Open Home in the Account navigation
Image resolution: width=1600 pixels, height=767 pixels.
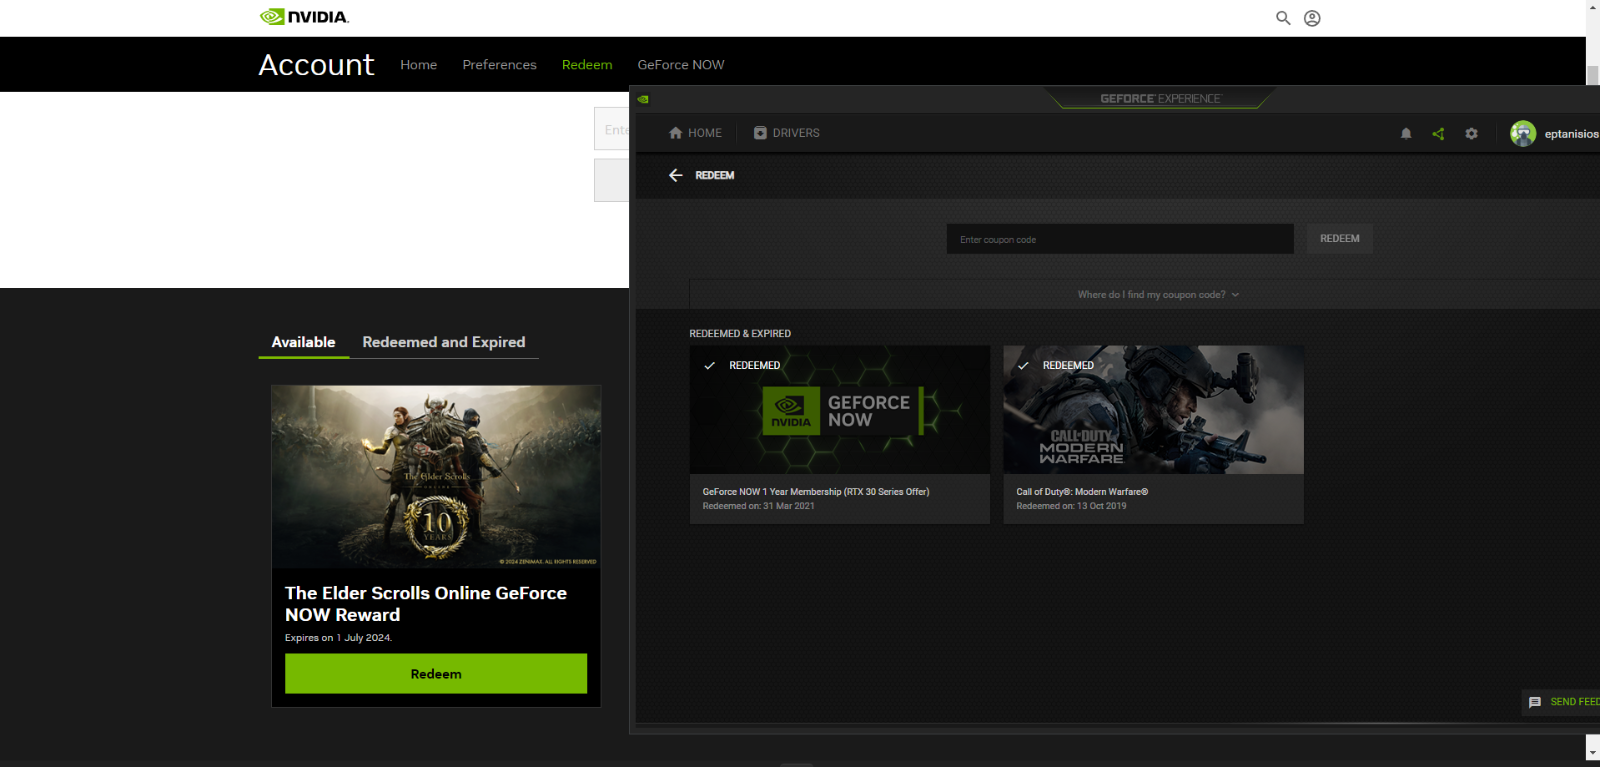tap(418, 64)
